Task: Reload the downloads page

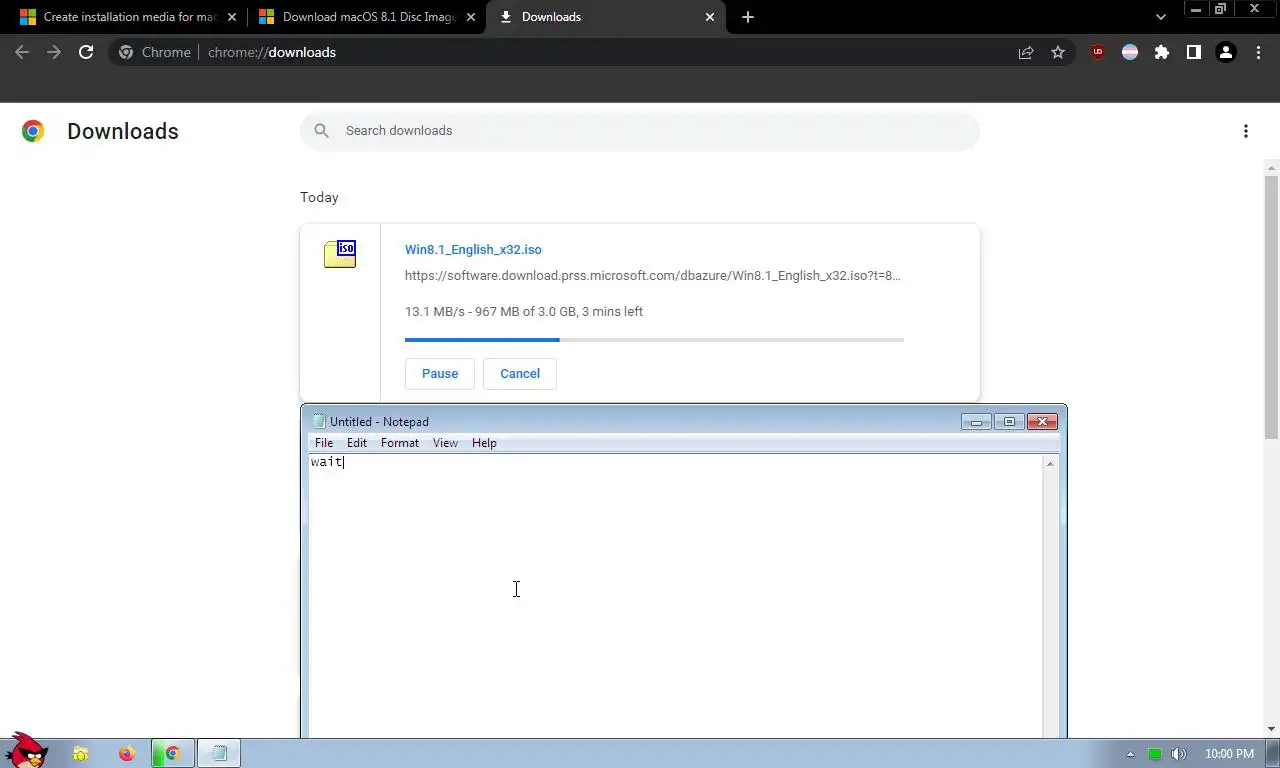Action: point(86,52)
